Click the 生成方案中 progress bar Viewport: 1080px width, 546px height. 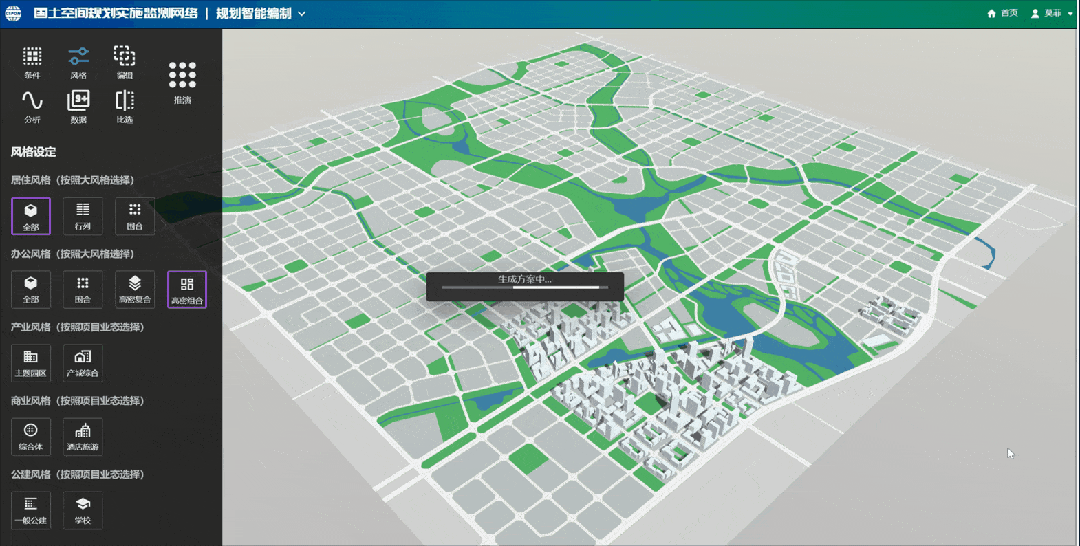[x=525, y=287]
